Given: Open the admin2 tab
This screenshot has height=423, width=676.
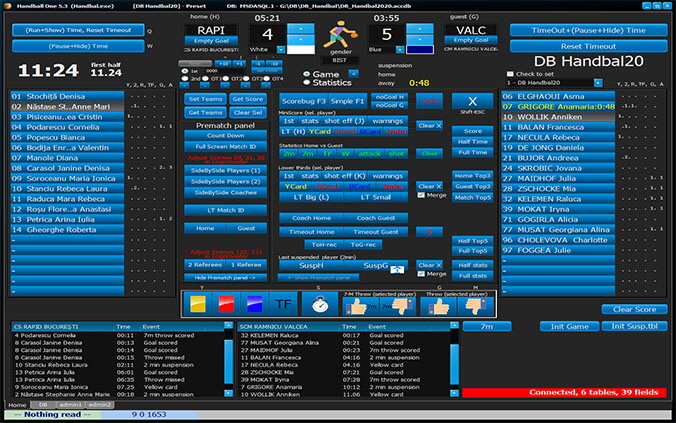Looking at the screenshot, I should tap(100, 405).
